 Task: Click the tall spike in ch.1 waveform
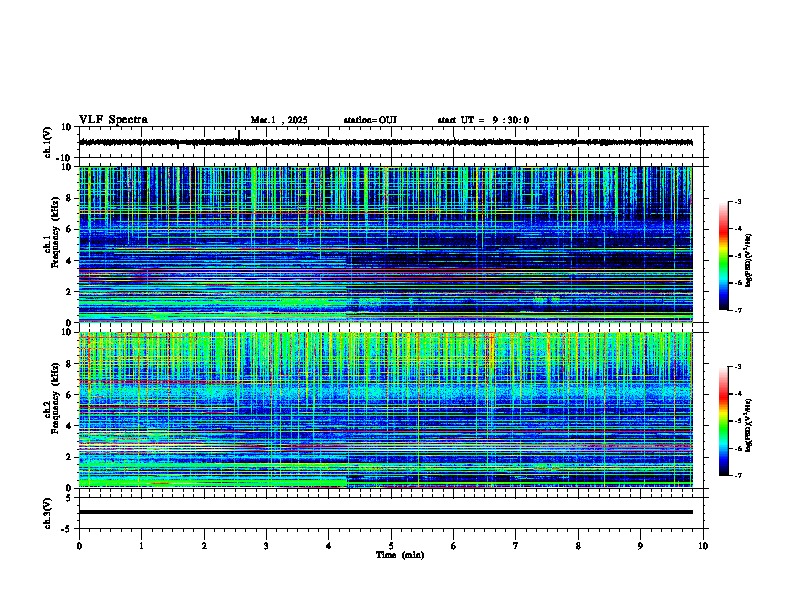(239, 135)
